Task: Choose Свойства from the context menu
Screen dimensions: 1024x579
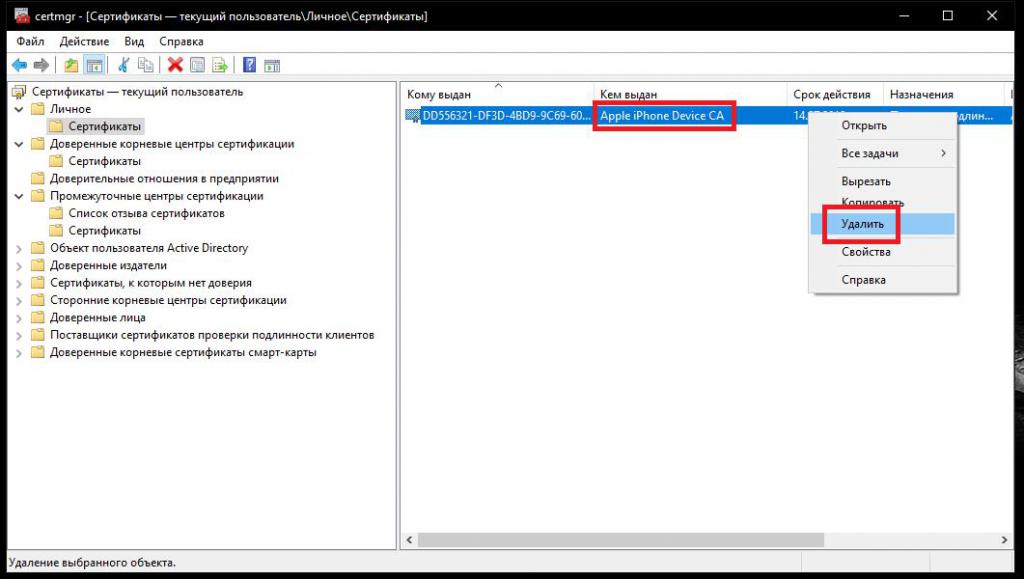Action: point(865,252)
